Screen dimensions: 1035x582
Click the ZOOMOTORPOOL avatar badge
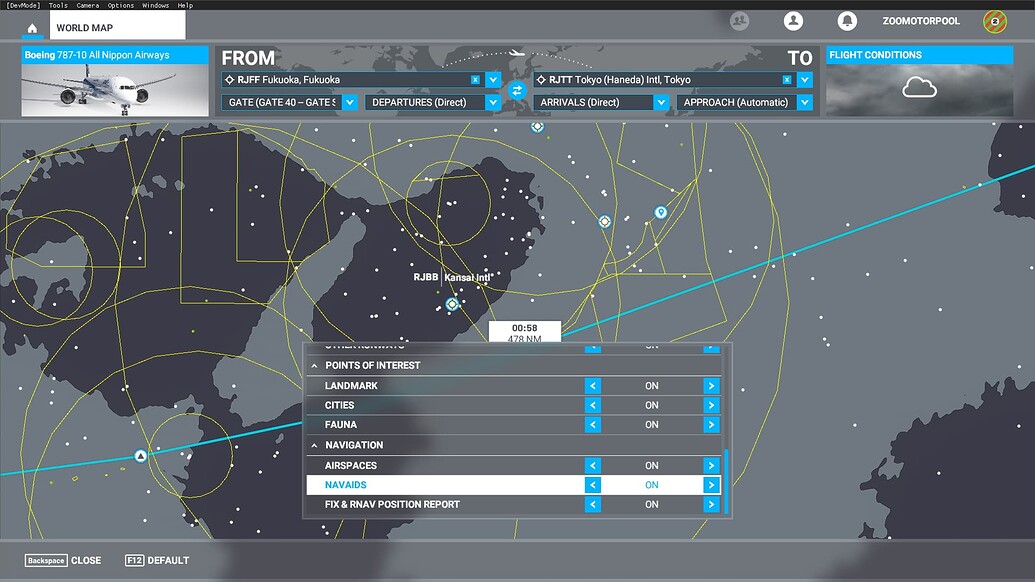993,20
